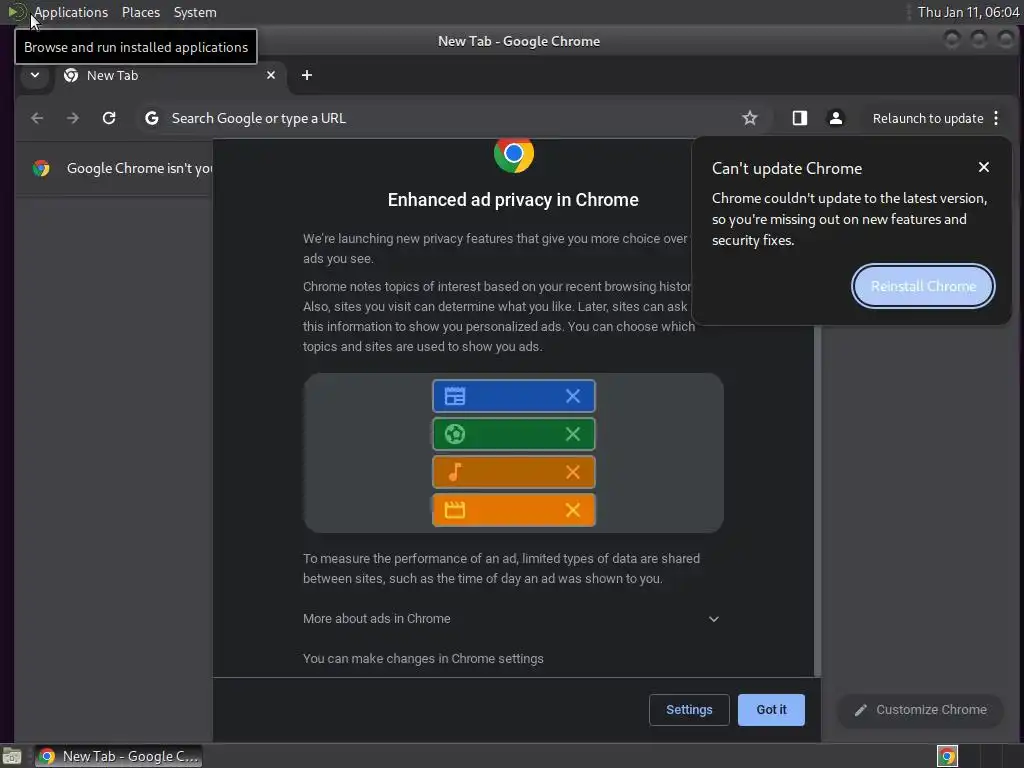
Task: Dismiss the Can't update Chrome popup
Action: pos(984,167)
